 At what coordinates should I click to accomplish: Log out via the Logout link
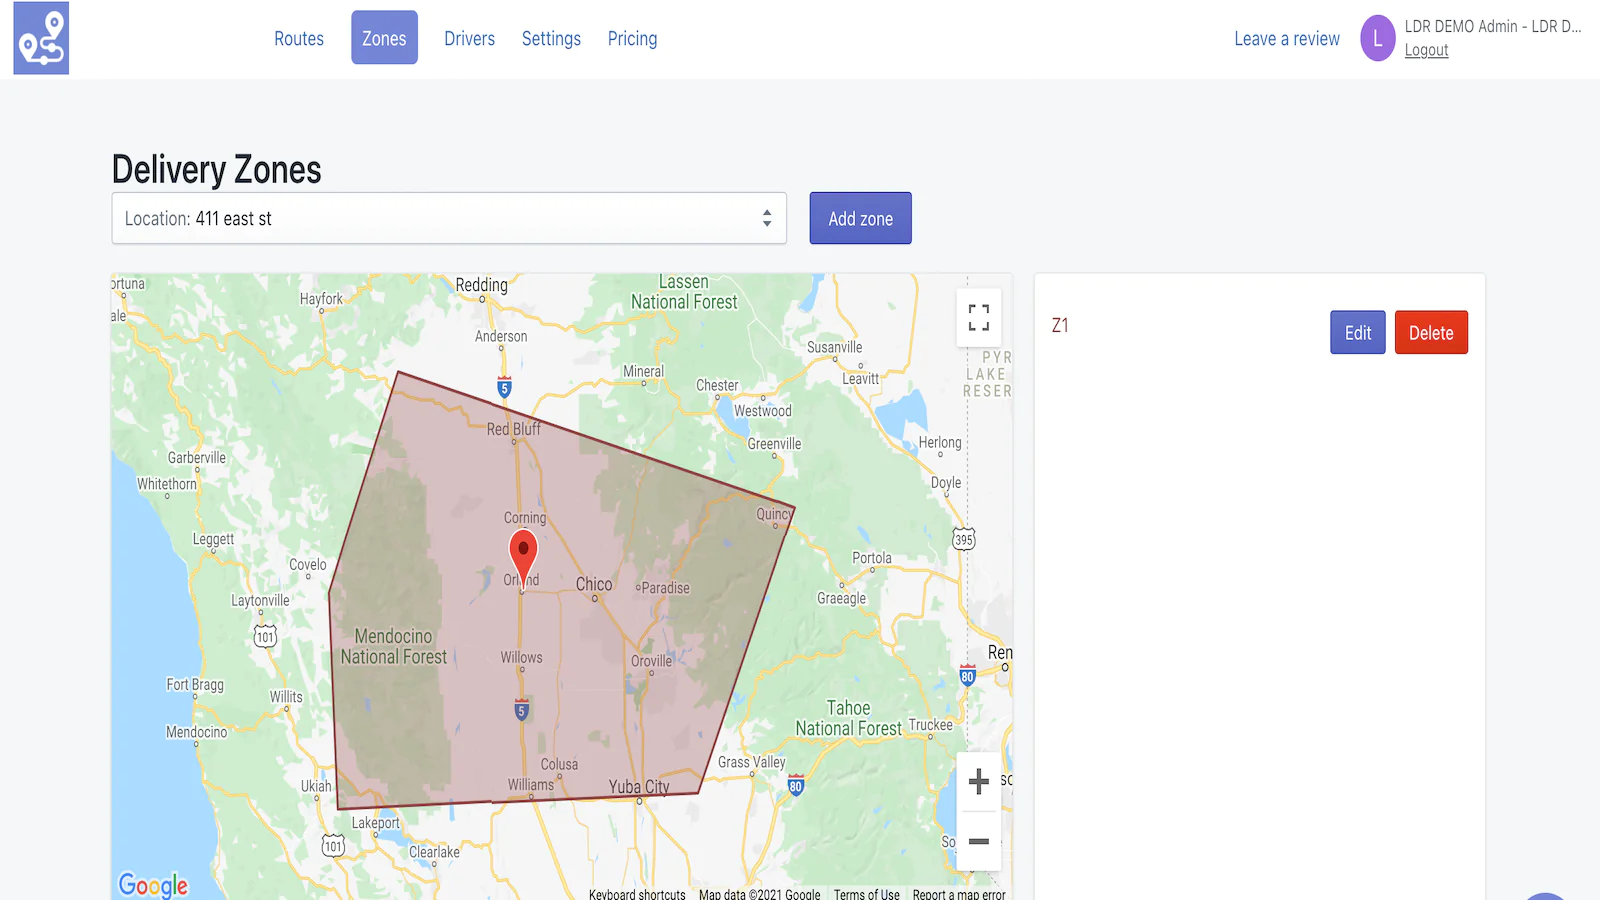tap(1426, 50)
